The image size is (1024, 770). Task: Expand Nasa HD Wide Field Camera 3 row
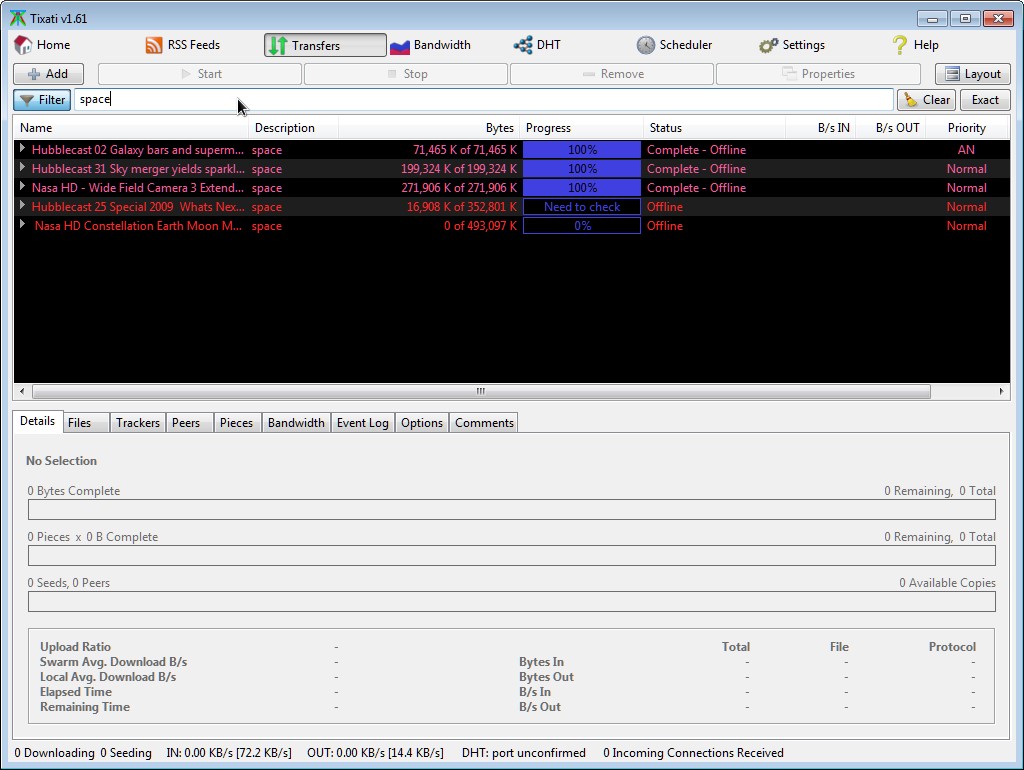click(22, 186)
